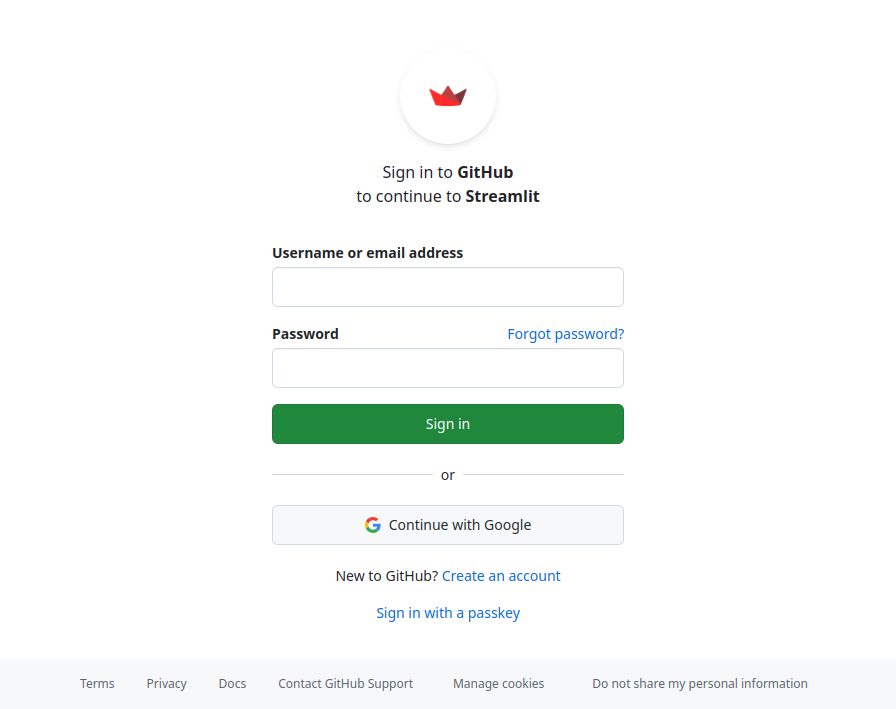Focus the Username or email address field
This screenshot has height=709, width=896.
[448, 287]
